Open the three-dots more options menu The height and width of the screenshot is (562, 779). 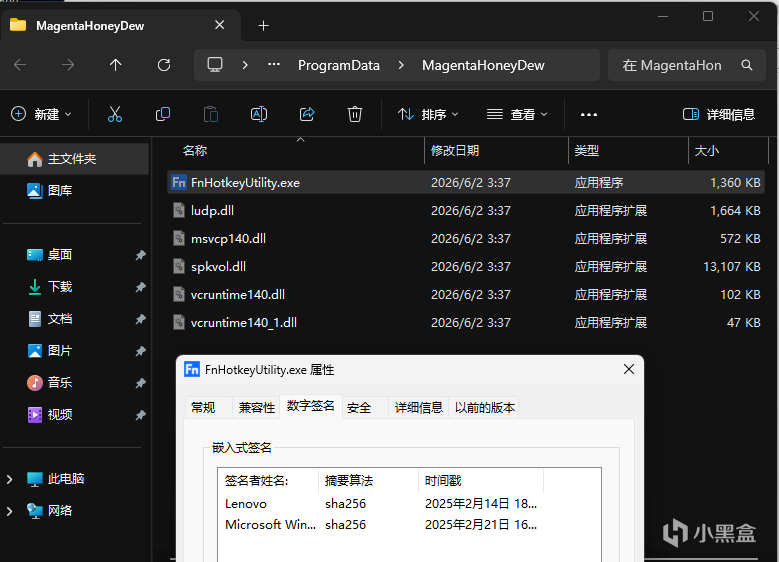(589, 115)
